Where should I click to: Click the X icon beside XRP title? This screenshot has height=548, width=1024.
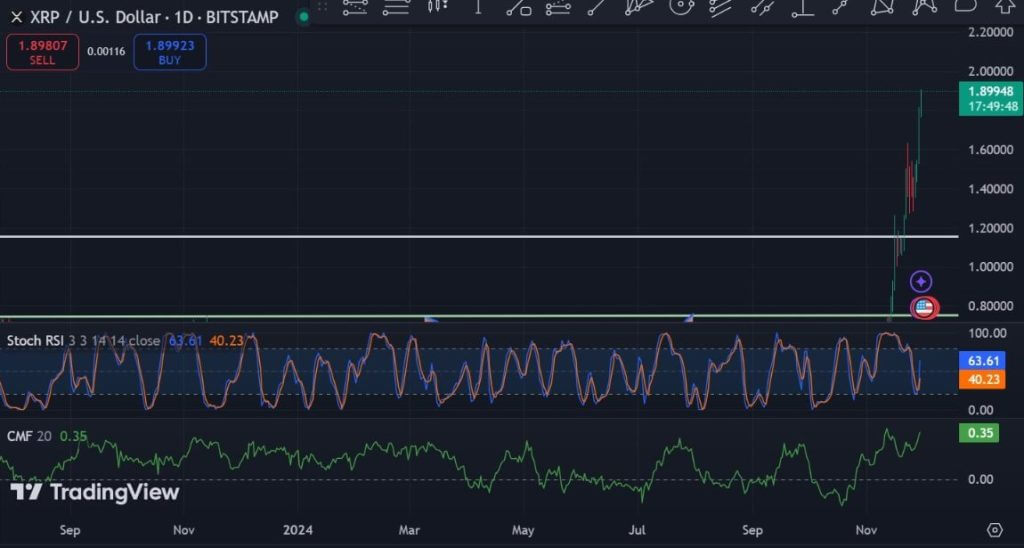coord(16,17)
